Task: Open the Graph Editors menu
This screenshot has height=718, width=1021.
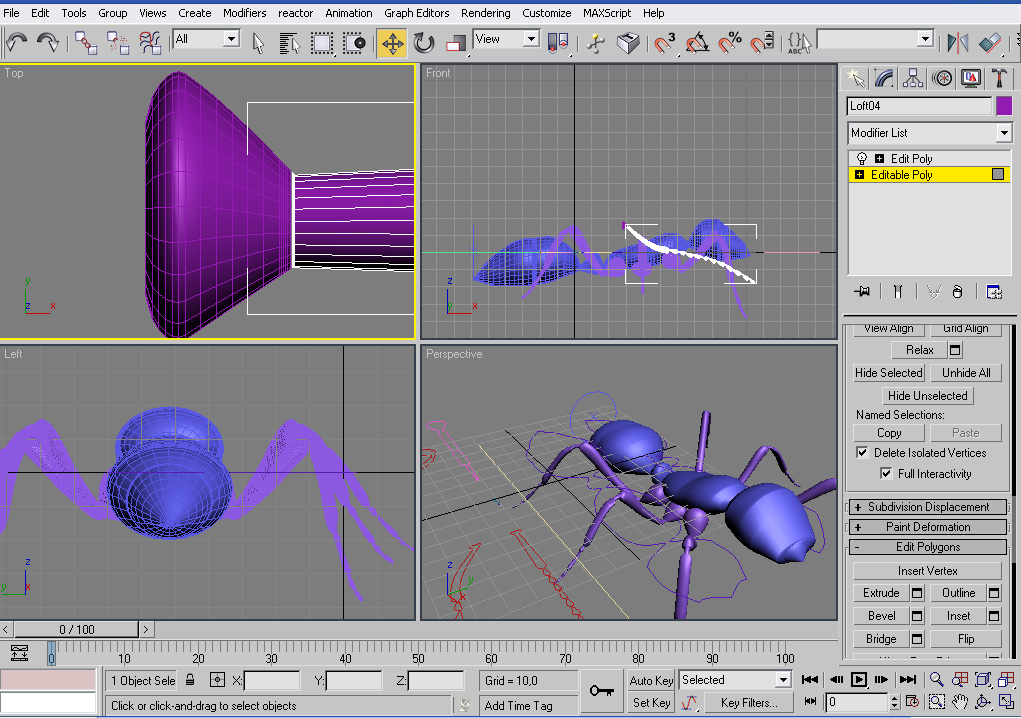Action: 416,13
